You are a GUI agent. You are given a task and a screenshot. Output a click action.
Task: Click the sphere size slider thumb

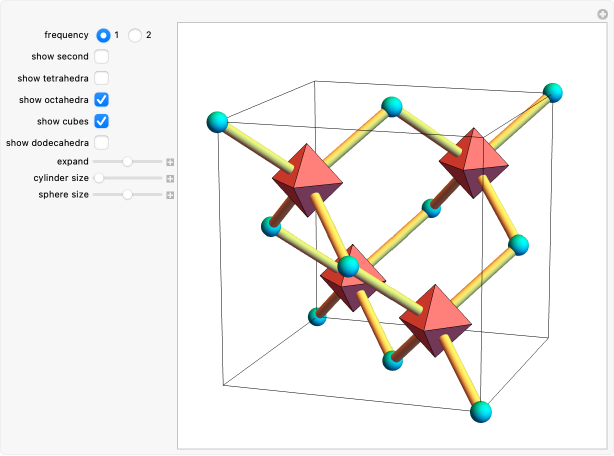[127, 195]
